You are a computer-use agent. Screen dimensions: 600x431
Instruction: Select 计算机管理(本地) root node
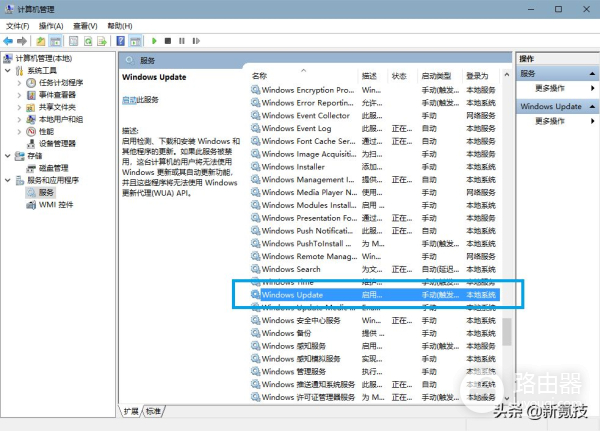tap(44, 58)
